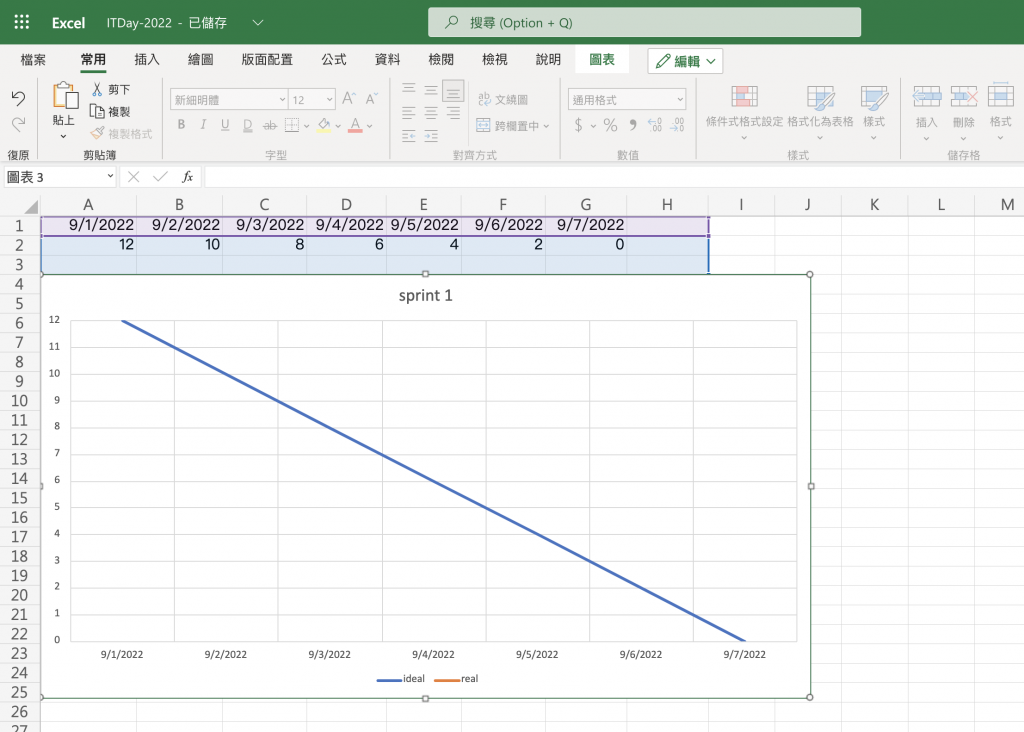1024x732 pixels.
Task: Toggle underline formatting
Action: (225, 125)
